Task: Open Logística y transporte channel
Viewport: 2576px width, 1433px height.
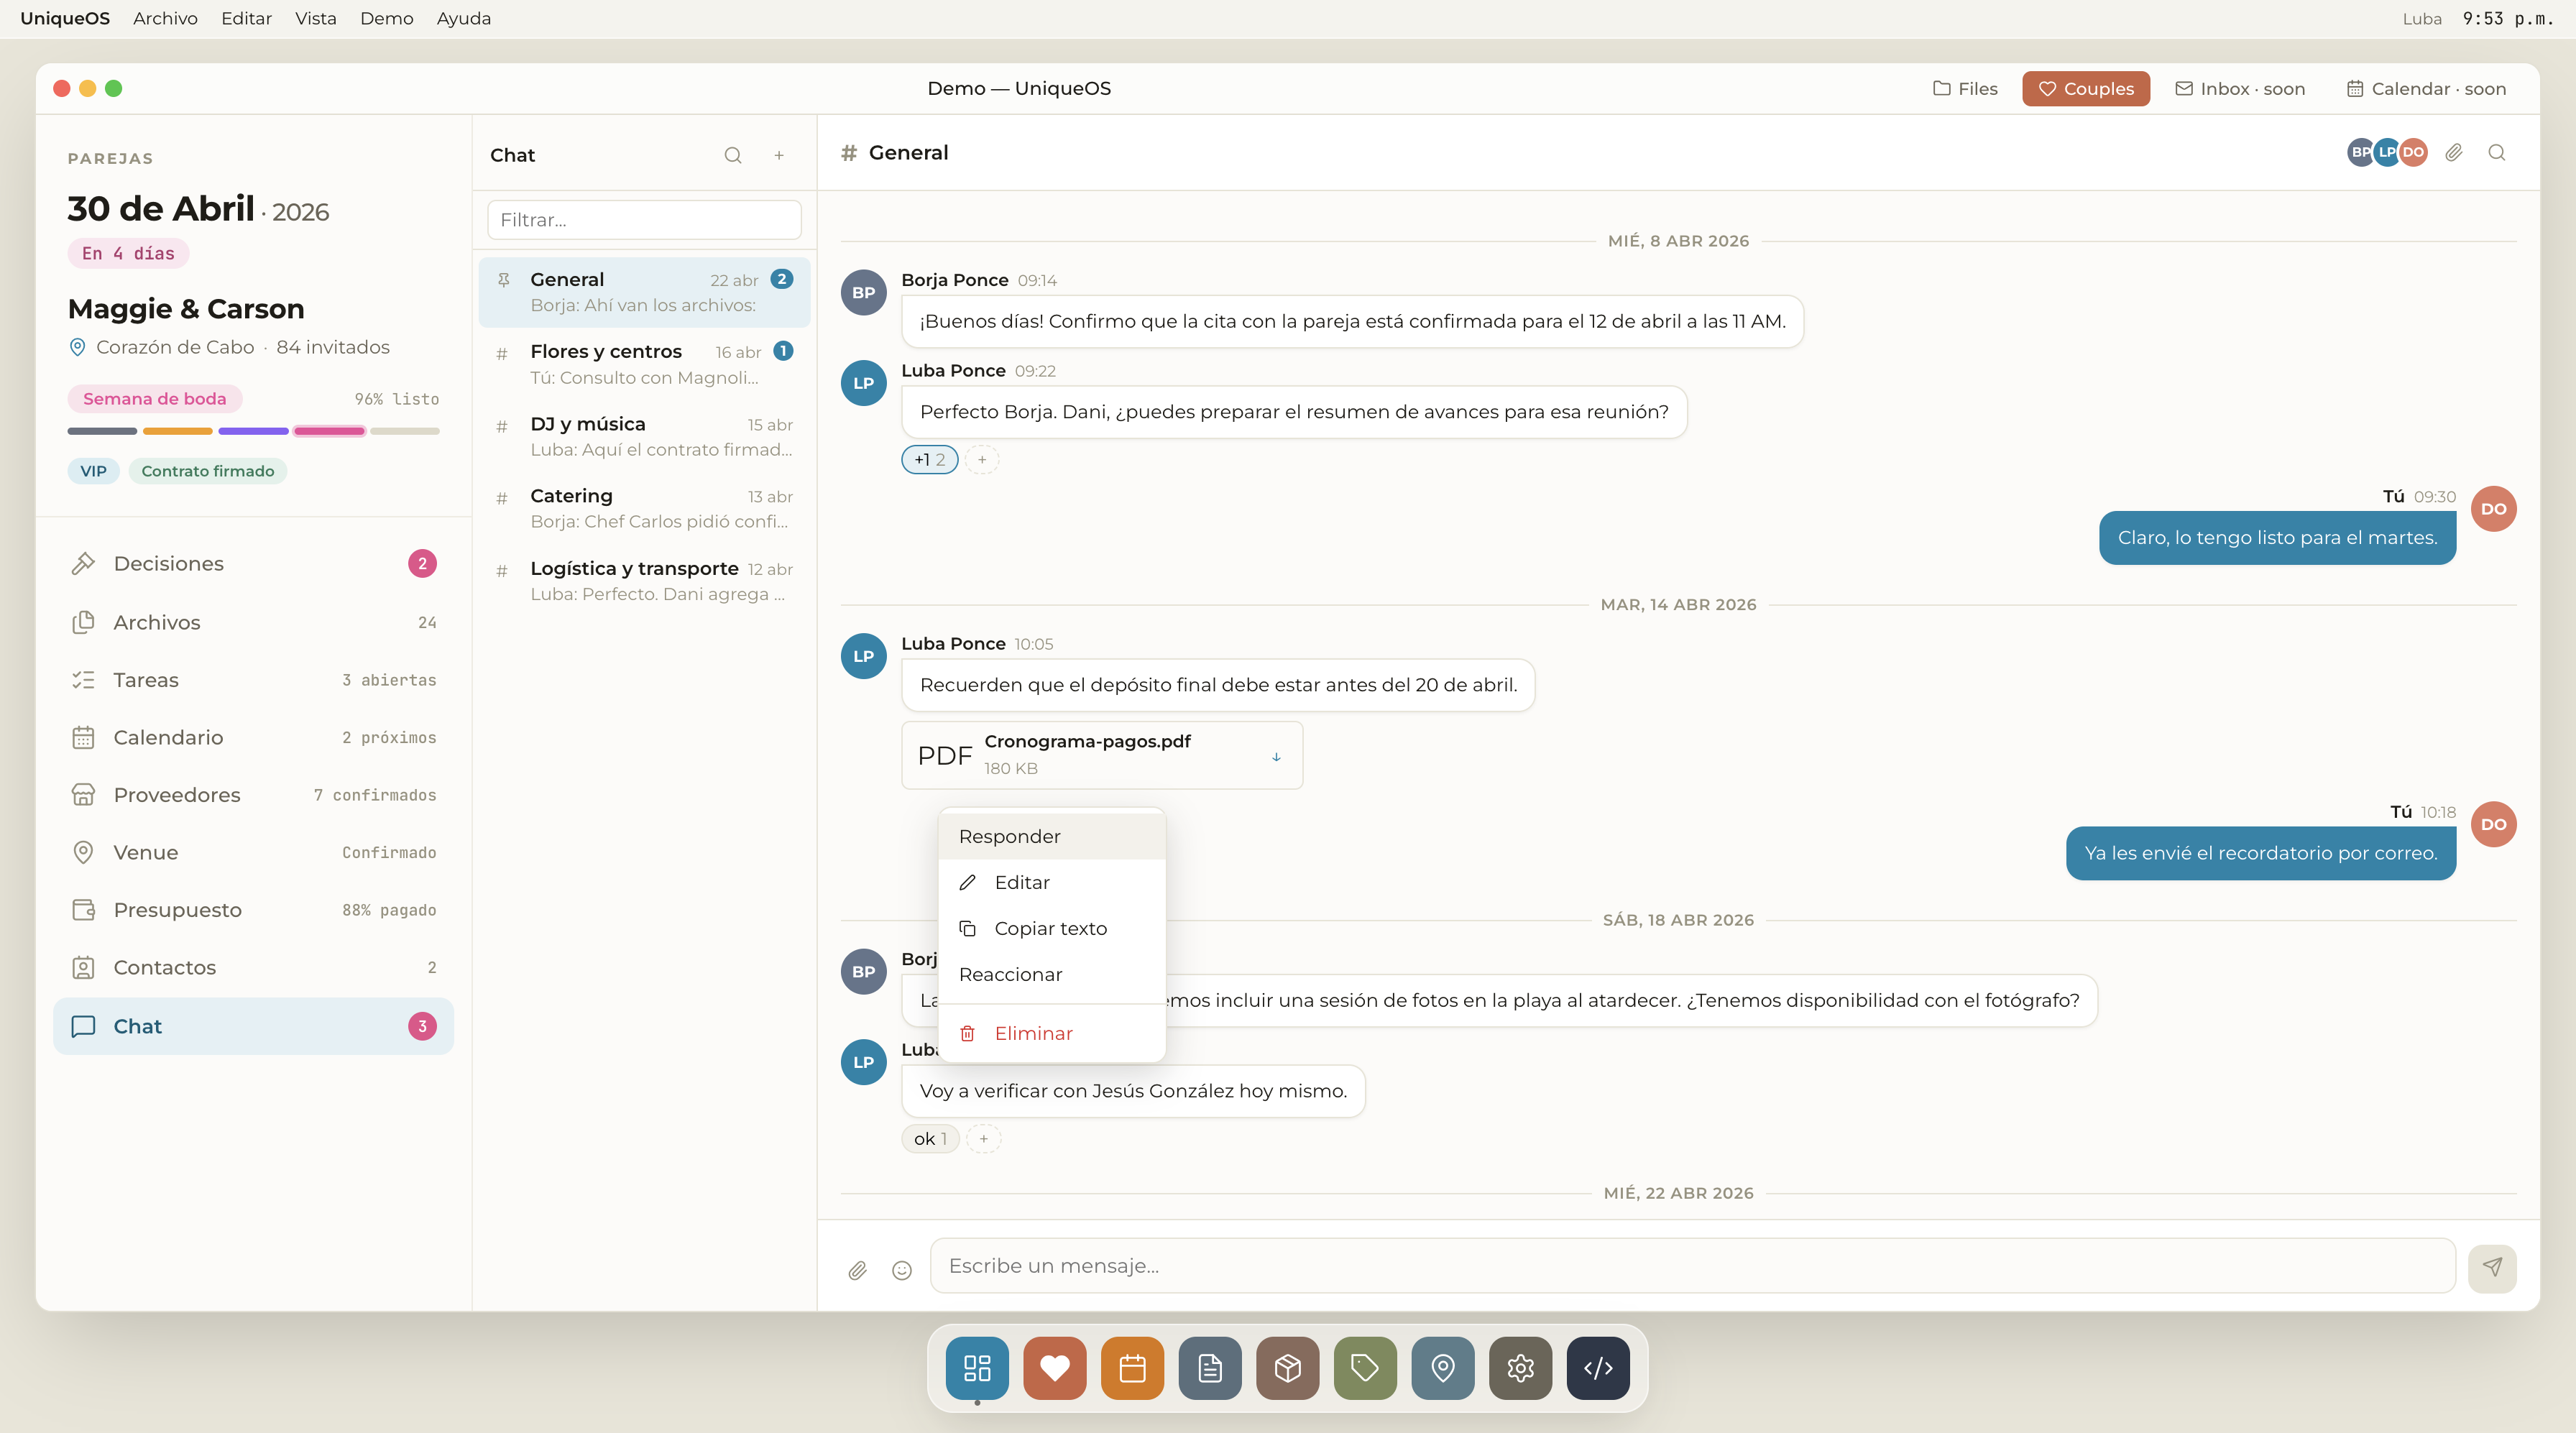Action: [x=644, y=581]
